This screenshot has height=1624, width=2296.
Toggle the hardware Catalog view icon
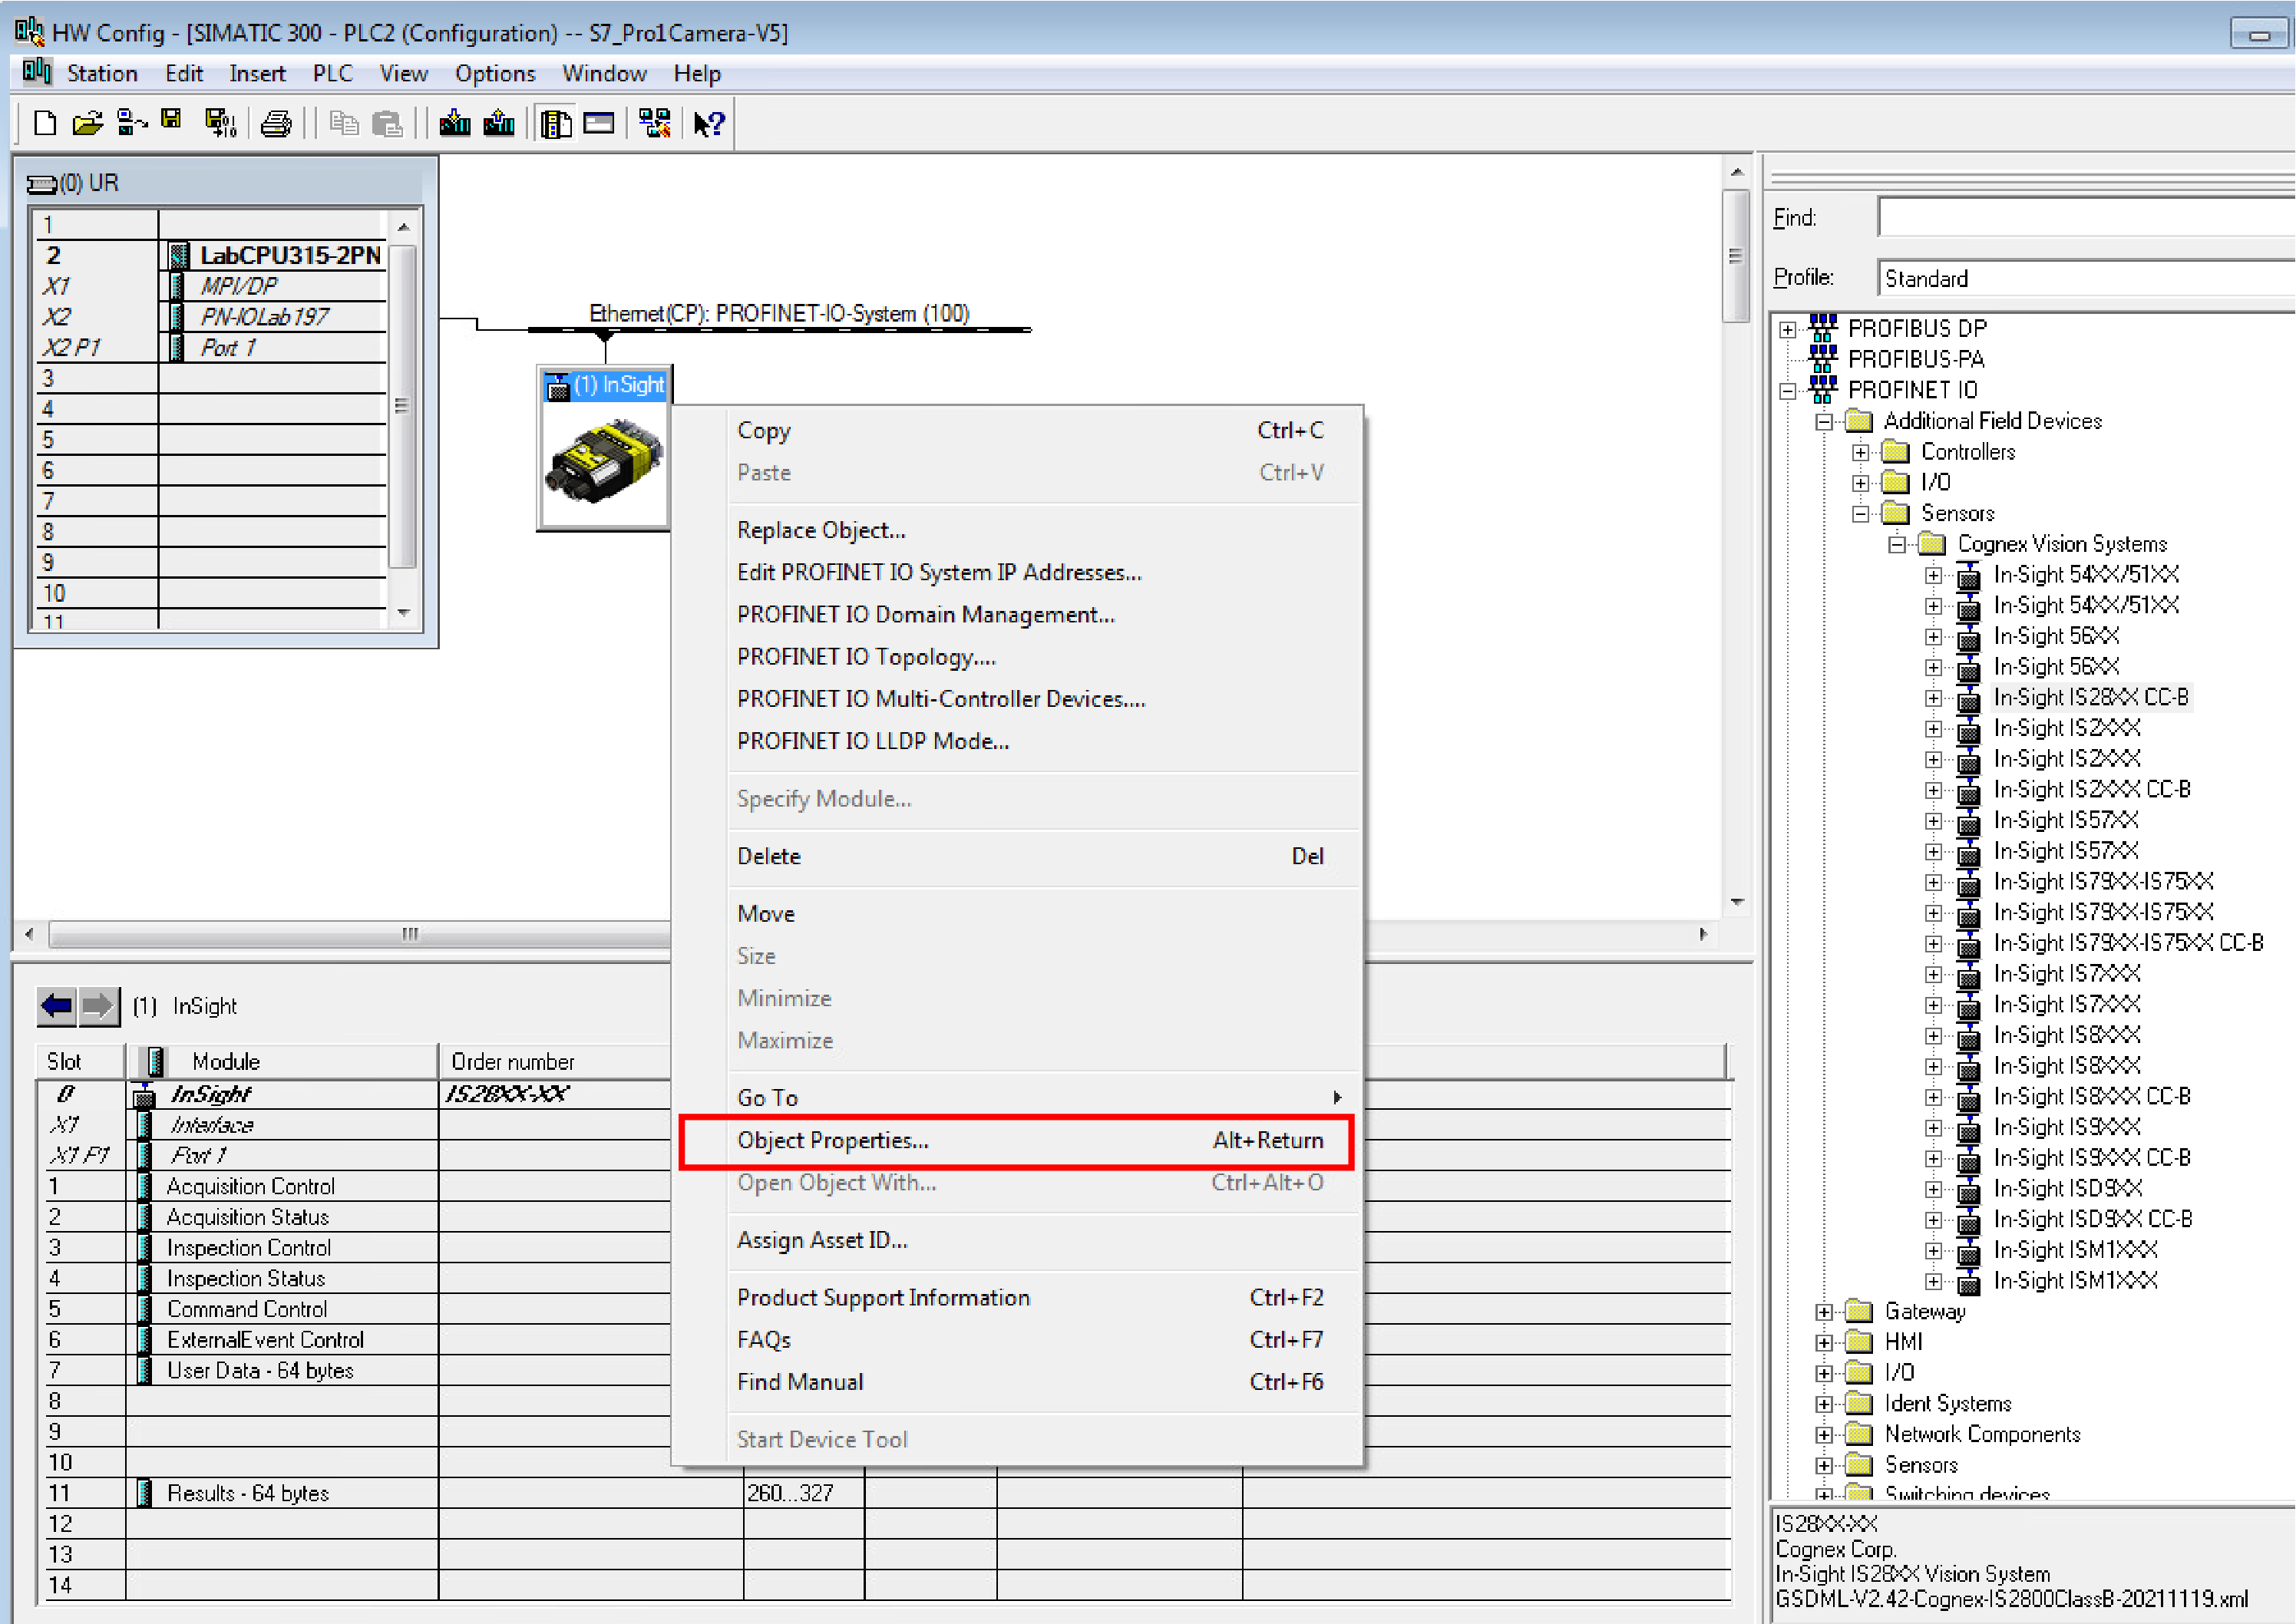pos(556,123)
